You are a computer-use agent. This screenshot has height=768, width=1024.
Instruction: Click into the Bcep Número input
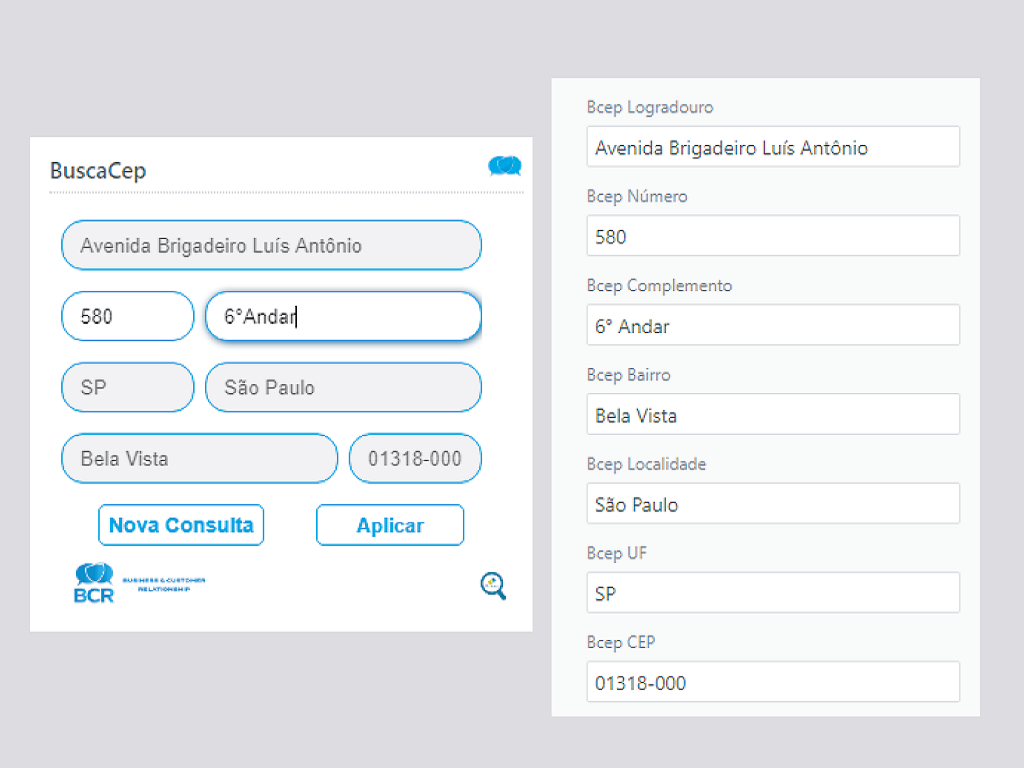[772, 237]
